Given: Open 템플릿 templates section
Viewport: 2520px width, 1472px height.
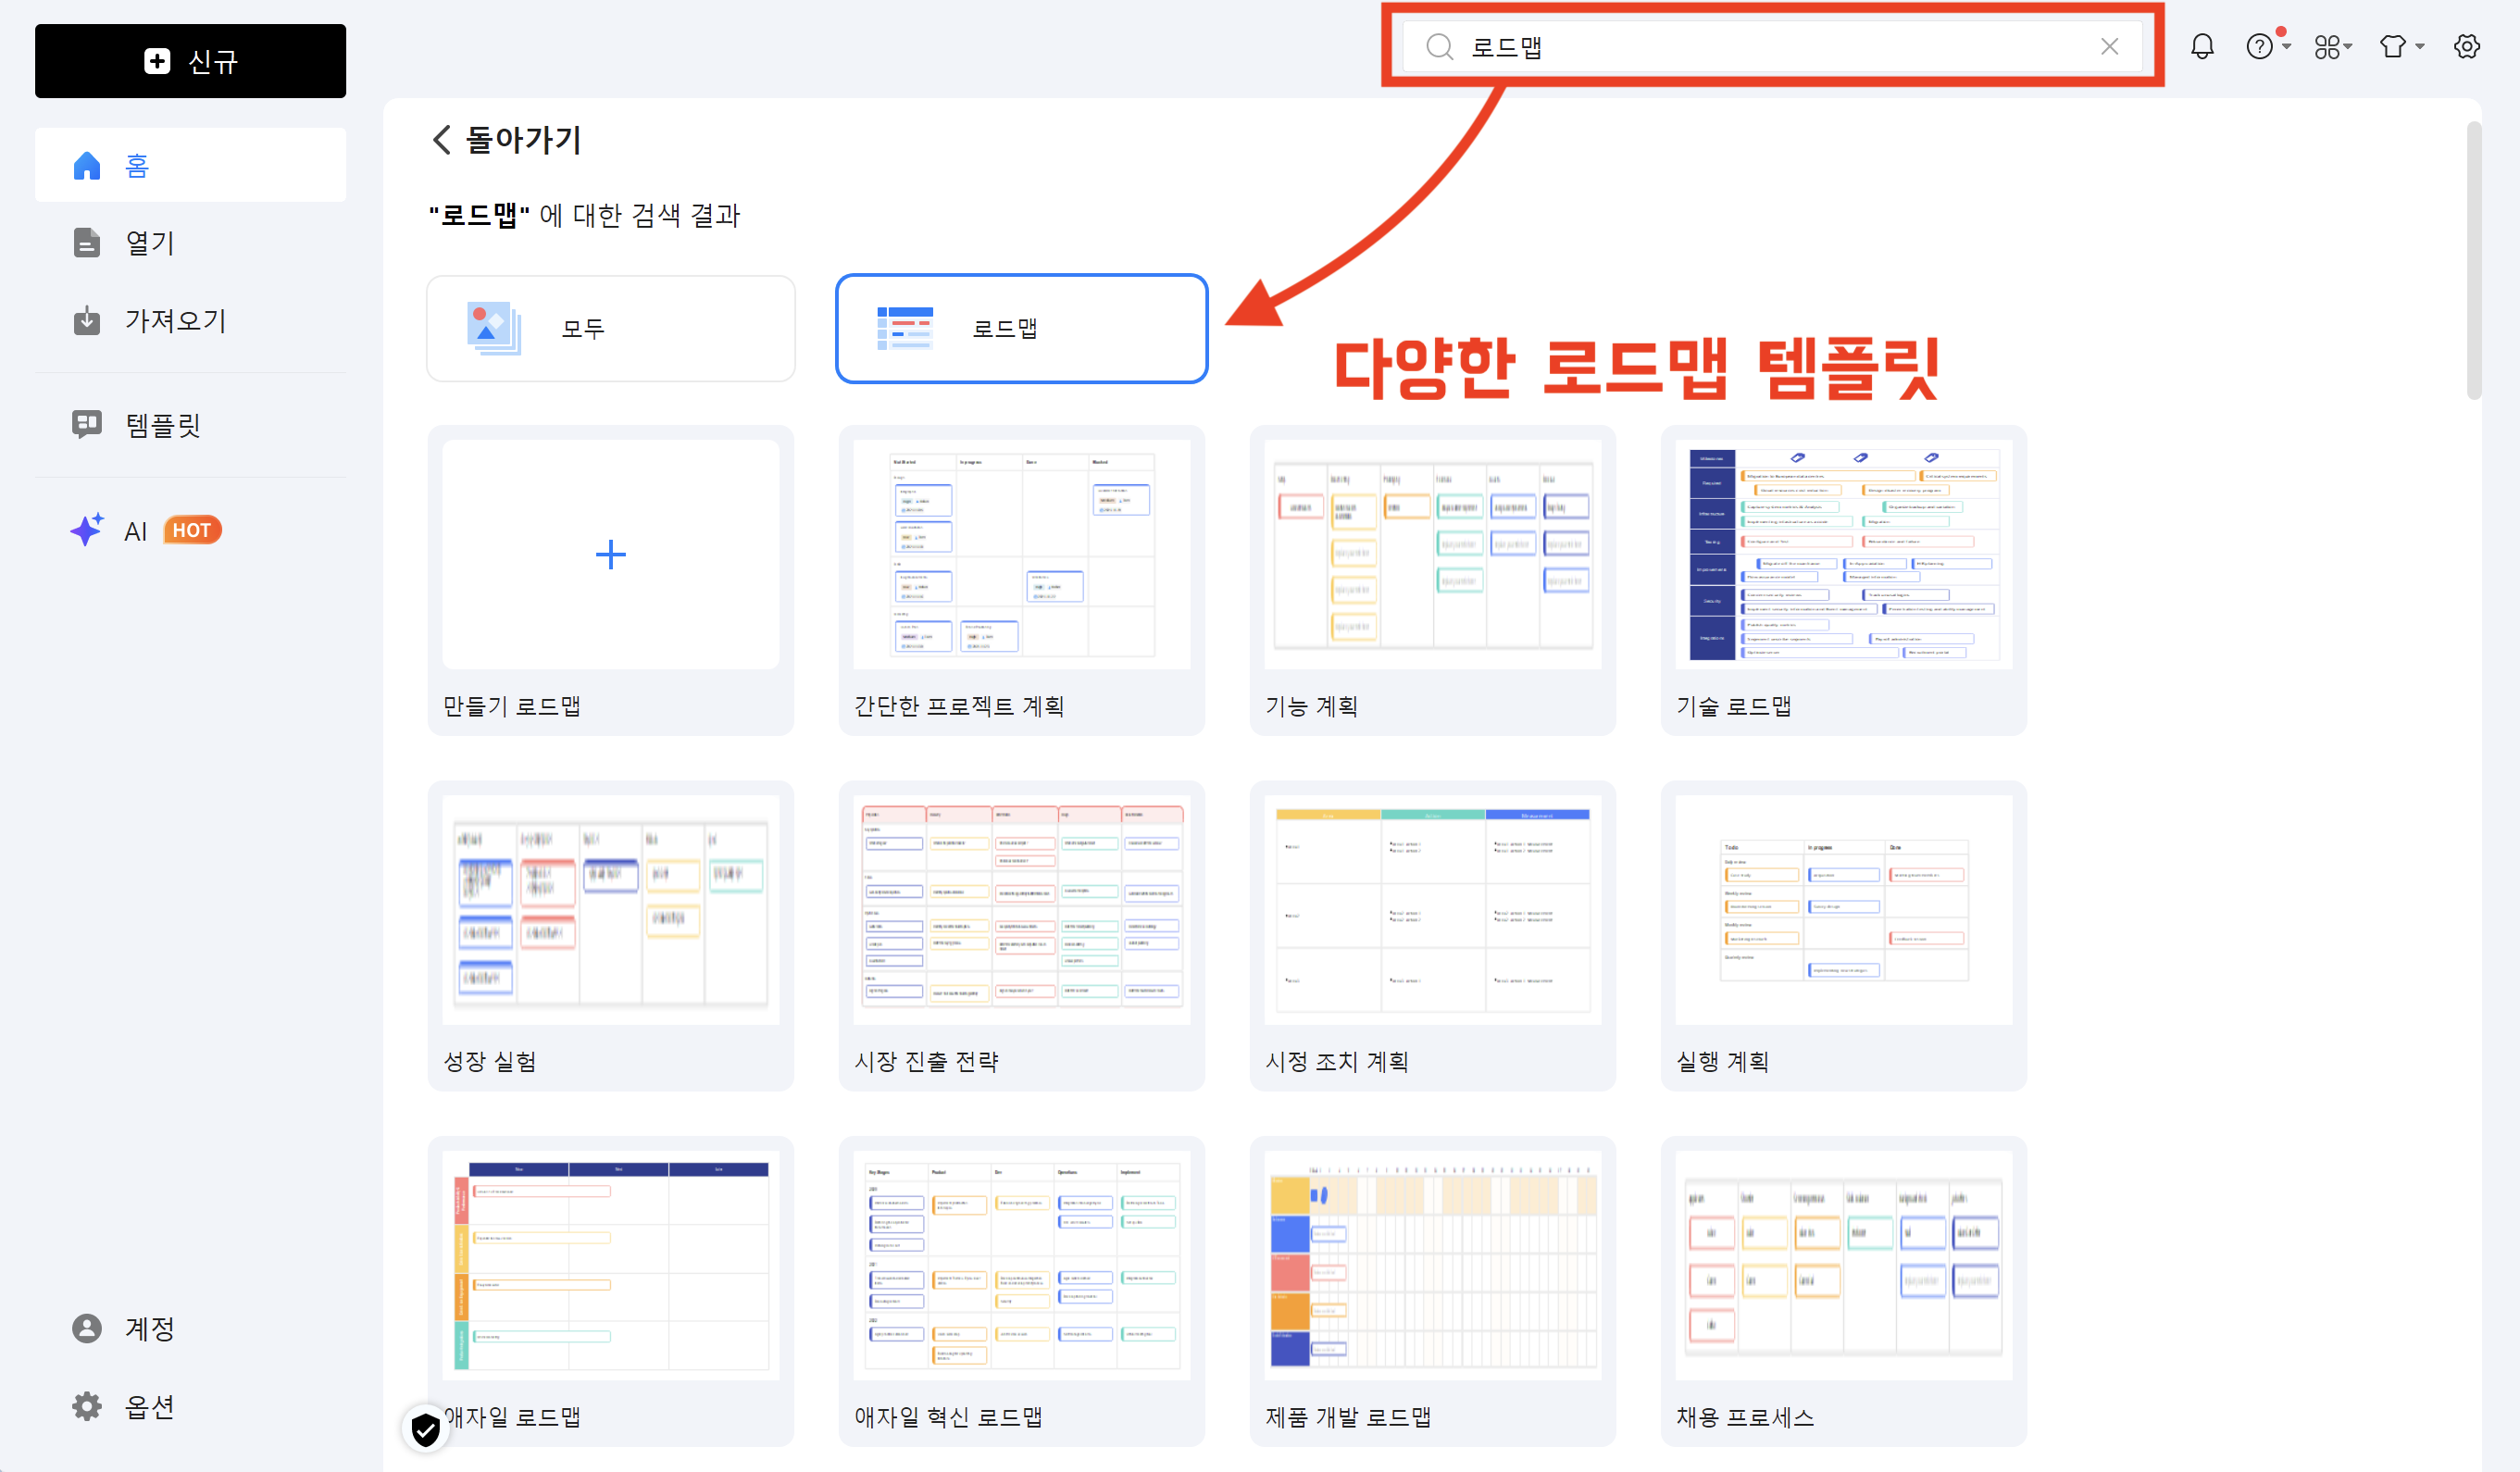Looking at the screenshot, I should coord(162,425).
